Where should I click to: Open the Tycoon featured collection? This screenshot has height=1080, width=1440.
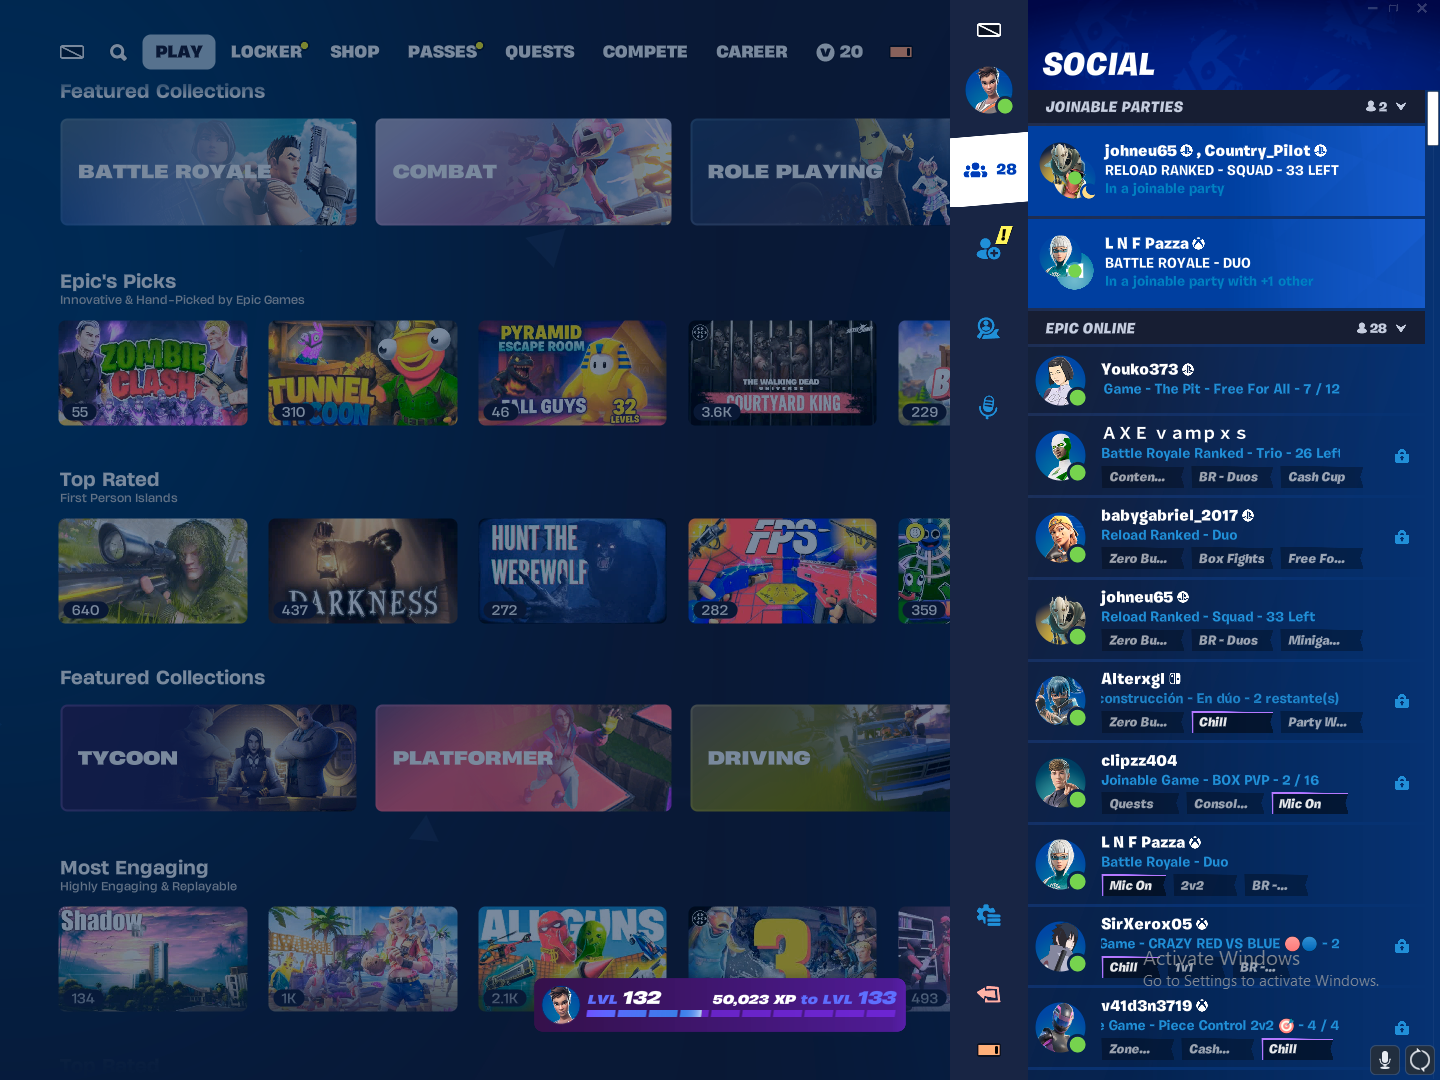click(208, 758)
